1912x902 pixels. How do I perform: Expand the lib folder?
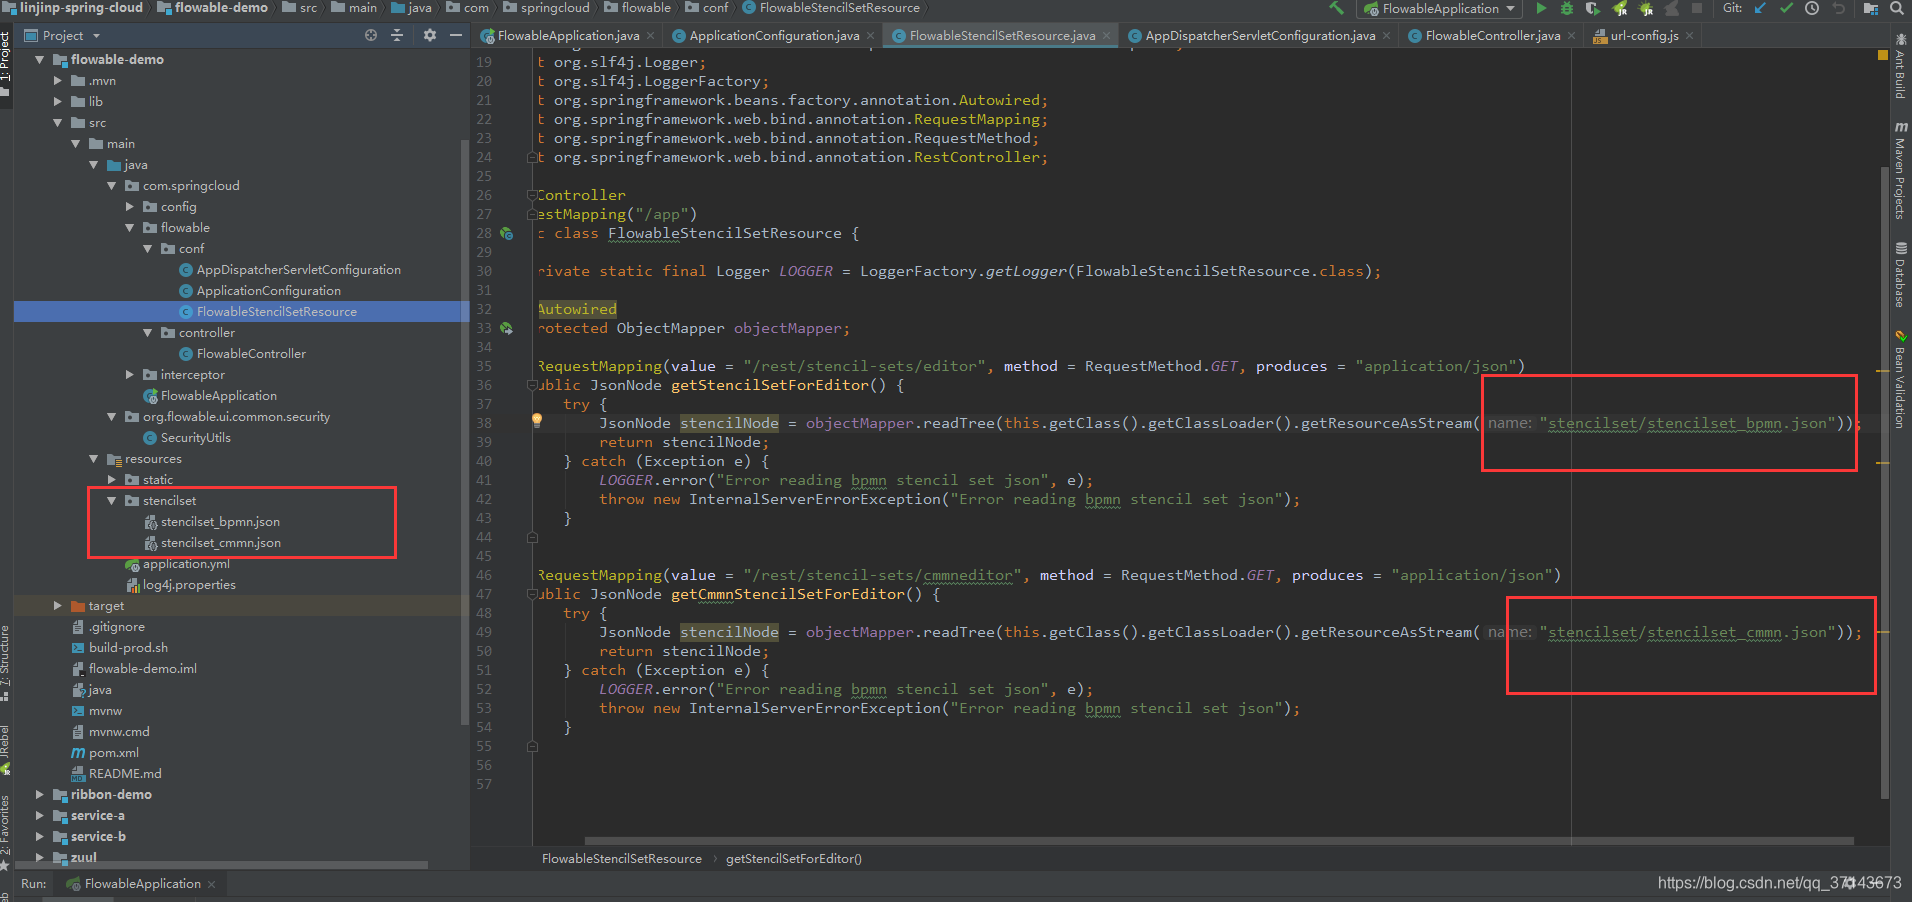click(x=58, y=102)
